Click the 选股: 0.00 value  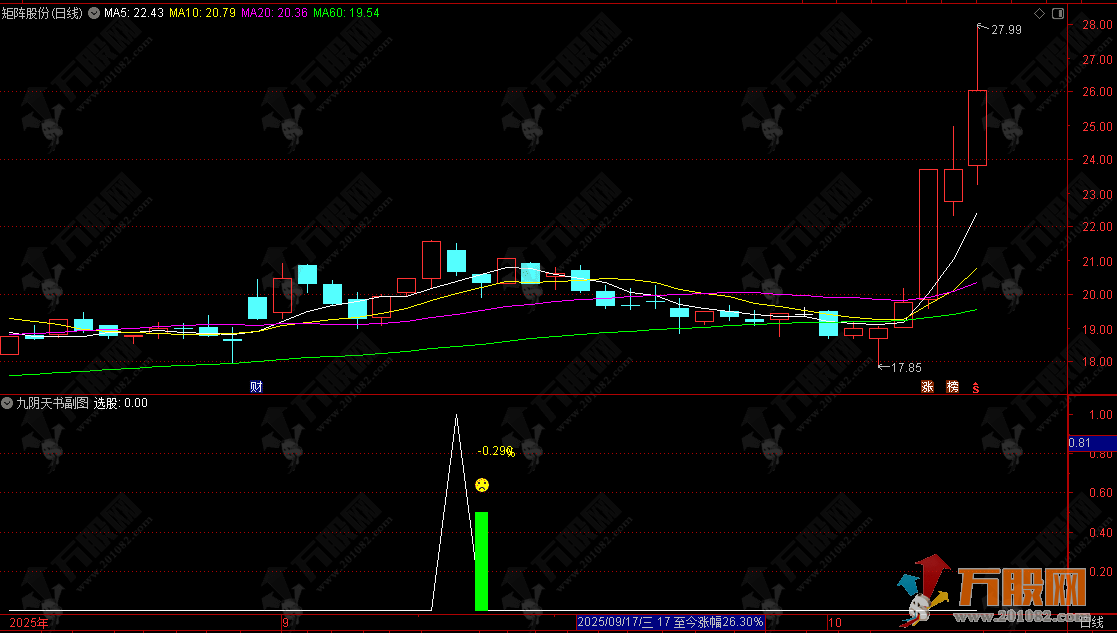120,403
